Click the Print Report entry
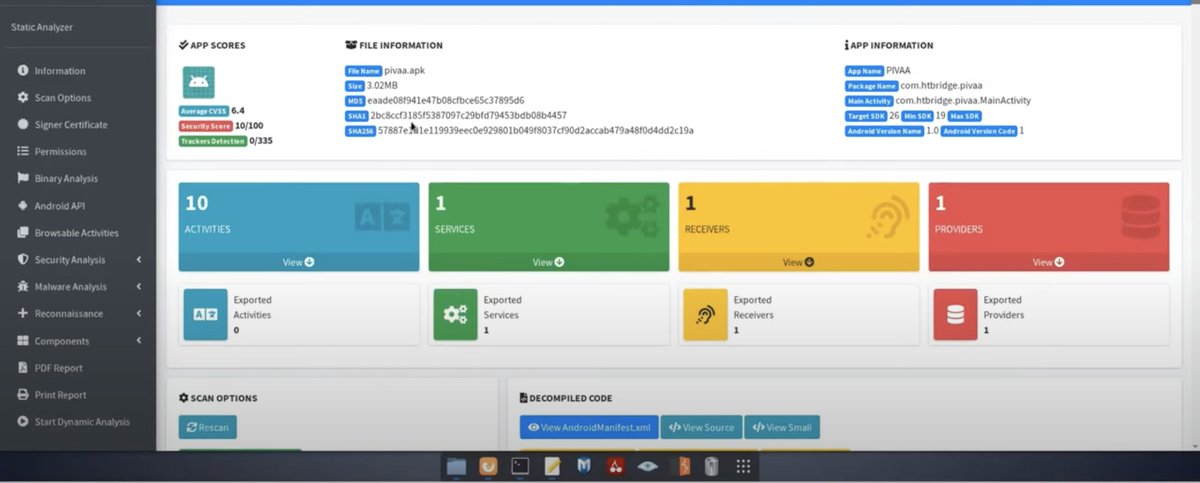The width and height of the screenshot is (1200, 483). 60,395
